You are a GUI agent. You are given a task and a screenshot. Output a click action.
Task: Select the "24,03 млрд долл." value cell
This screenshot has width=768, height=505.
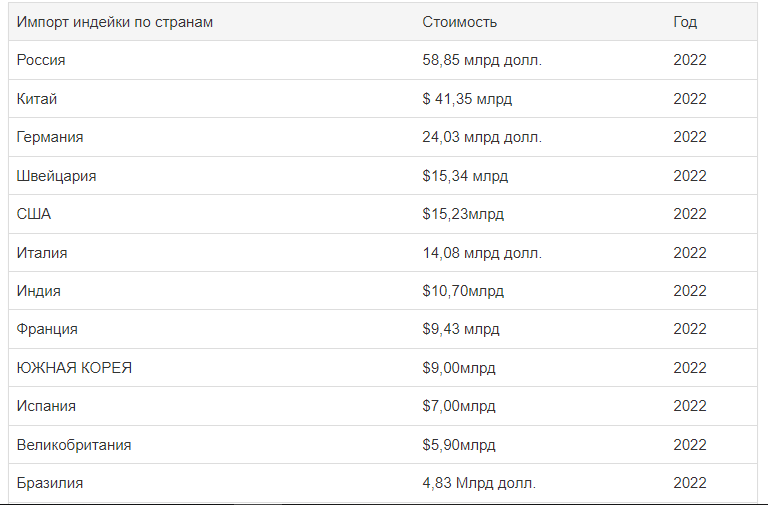482,137
